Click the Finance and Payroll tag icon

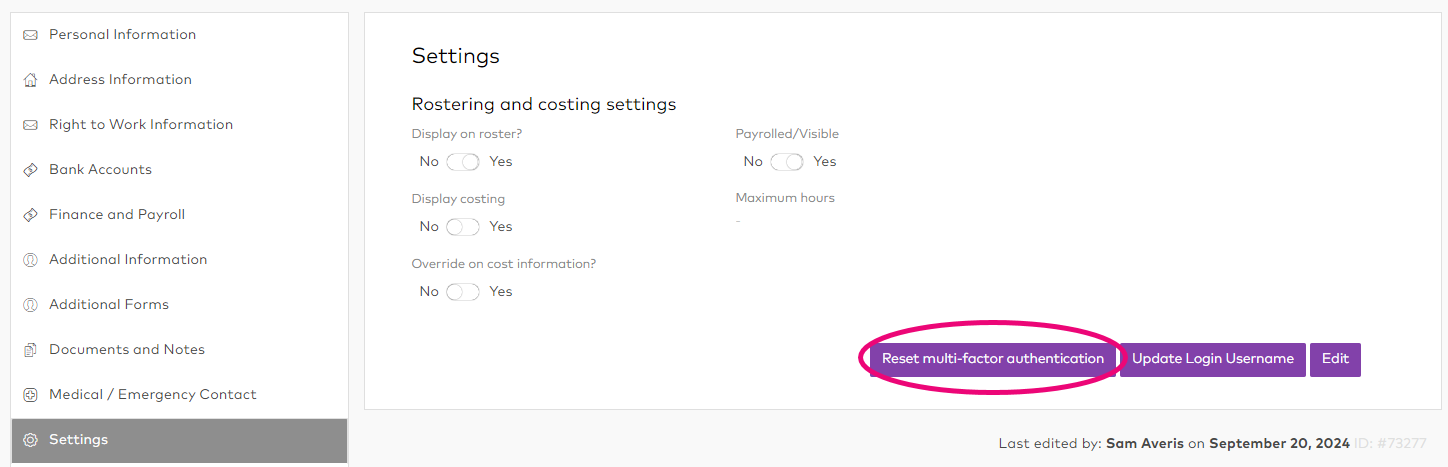30,215
